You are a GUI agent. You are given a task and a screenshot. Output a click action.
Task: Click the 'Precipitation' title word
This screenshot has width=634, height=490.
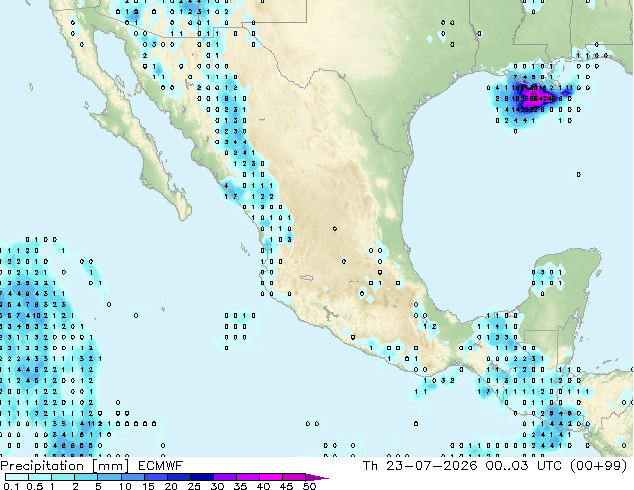click(42, 466)
